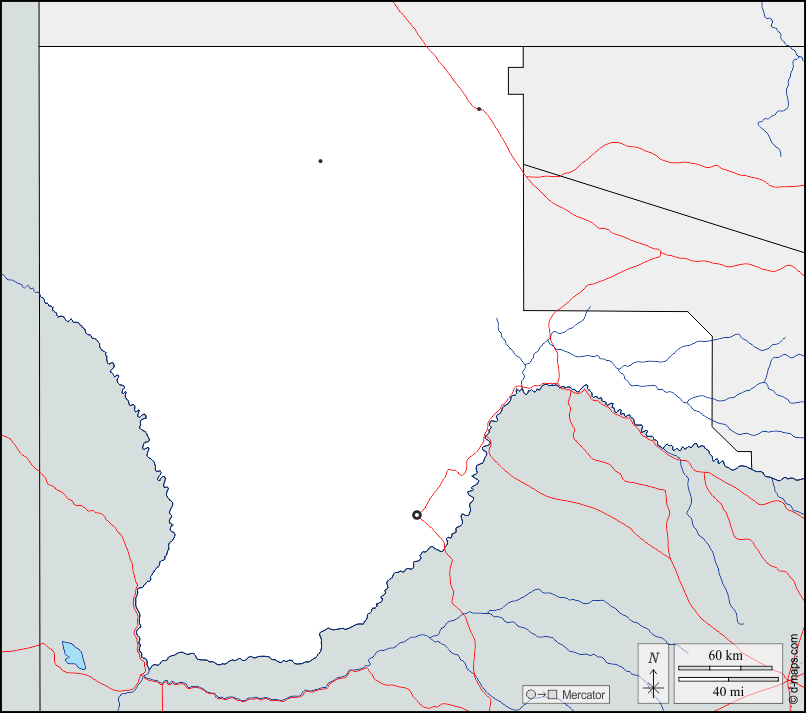Image resolution: width=806 pixels, height=713 pixels.
Task: Click the d-maps.com copyright text
Action: tap(794, 670)
